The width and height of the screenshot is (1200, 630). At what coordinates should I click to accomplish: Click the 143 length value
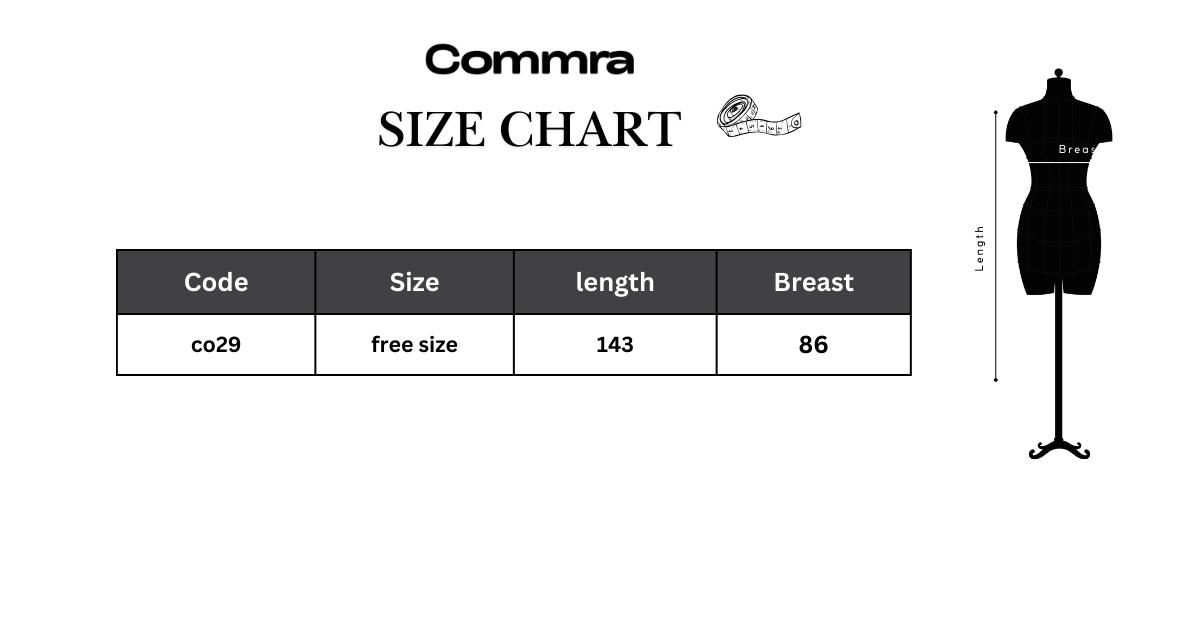[x=615, y=345]
